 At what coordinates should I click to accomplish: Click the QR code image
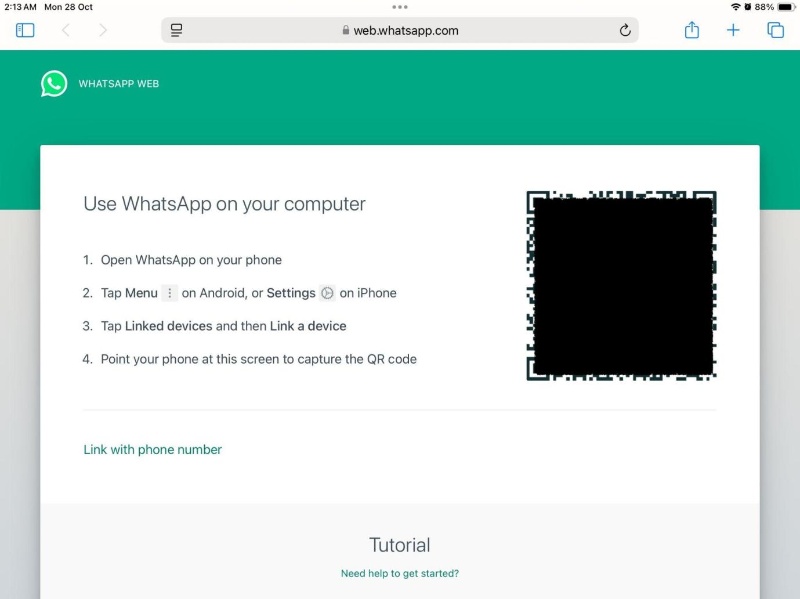621,286
